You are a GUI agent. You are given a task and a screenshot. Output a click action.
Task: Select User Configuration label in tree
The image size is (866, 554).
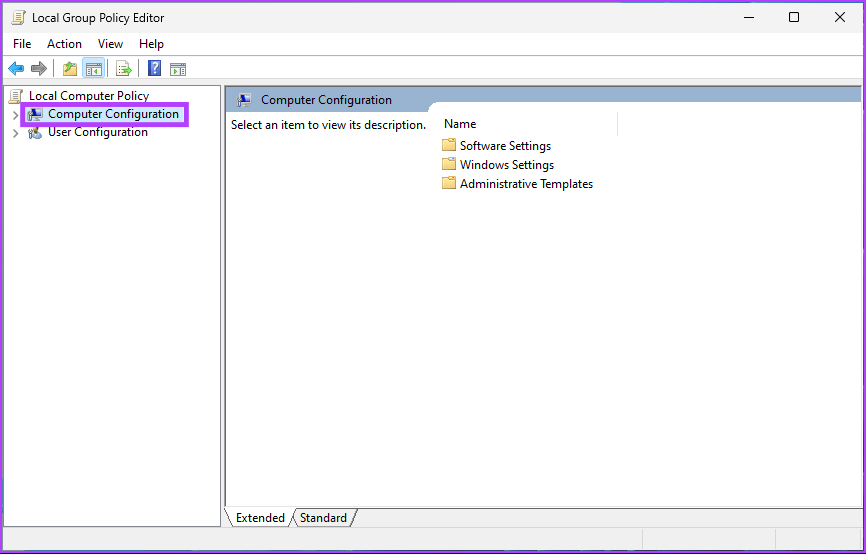[x=98, y=132]
